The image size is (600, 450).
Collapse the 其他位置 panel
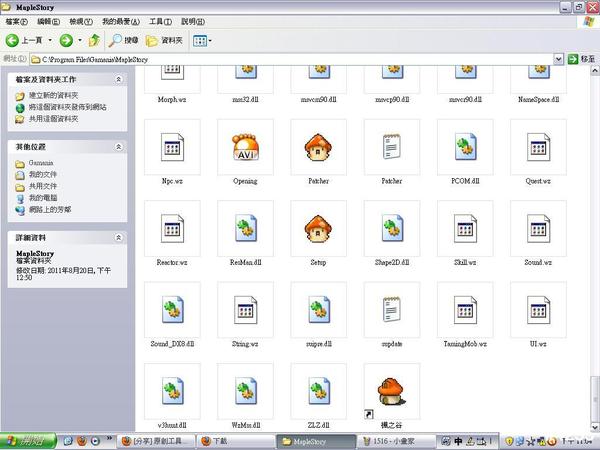pos(120,146)
